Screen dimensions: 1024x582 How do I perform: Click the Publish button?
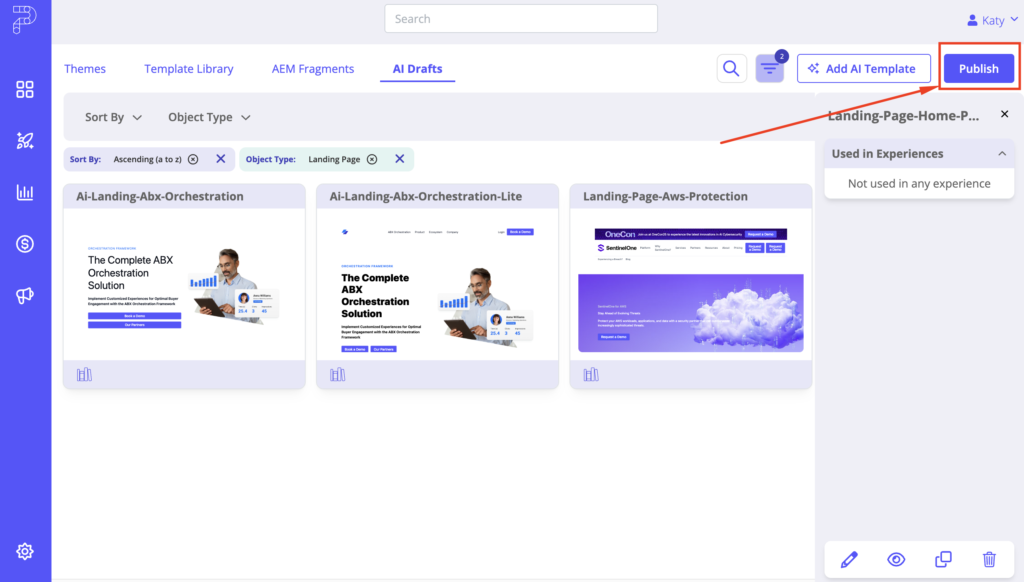coord(978,68)
